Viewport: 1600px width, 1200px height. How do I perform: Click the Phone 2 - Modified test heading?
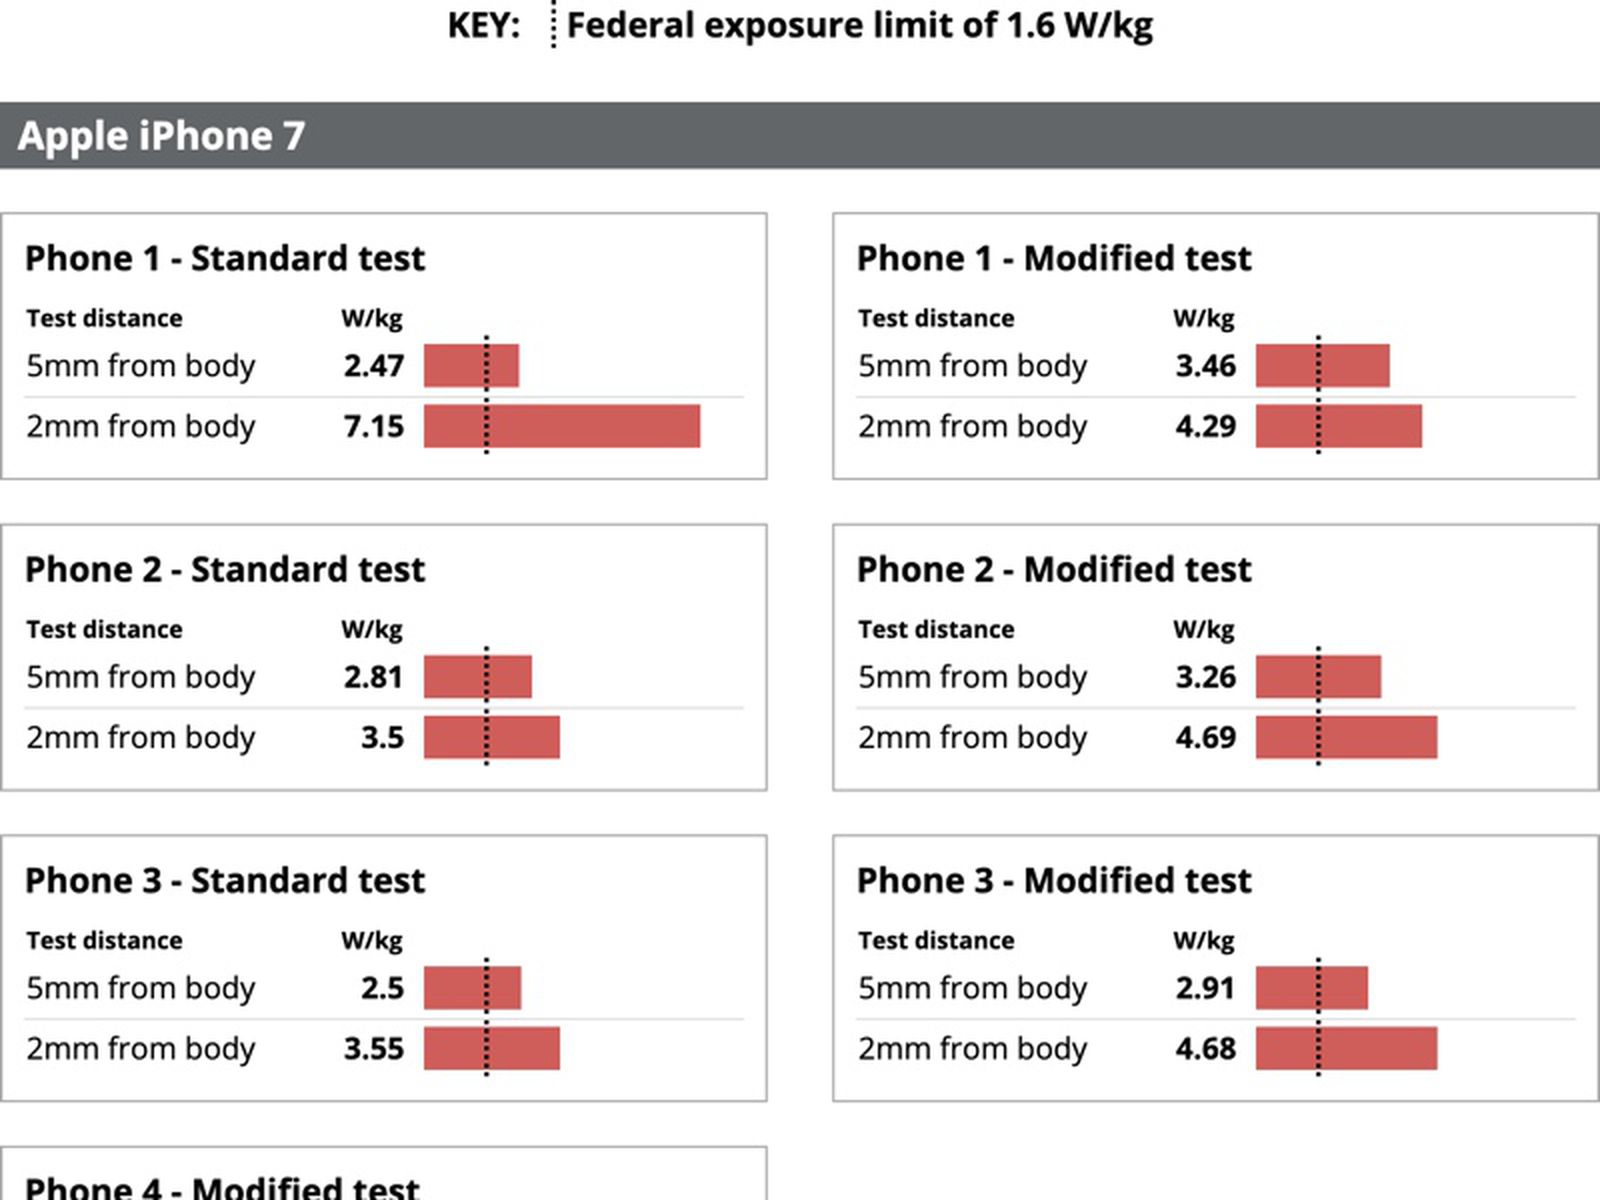[x=1054, y=569]
